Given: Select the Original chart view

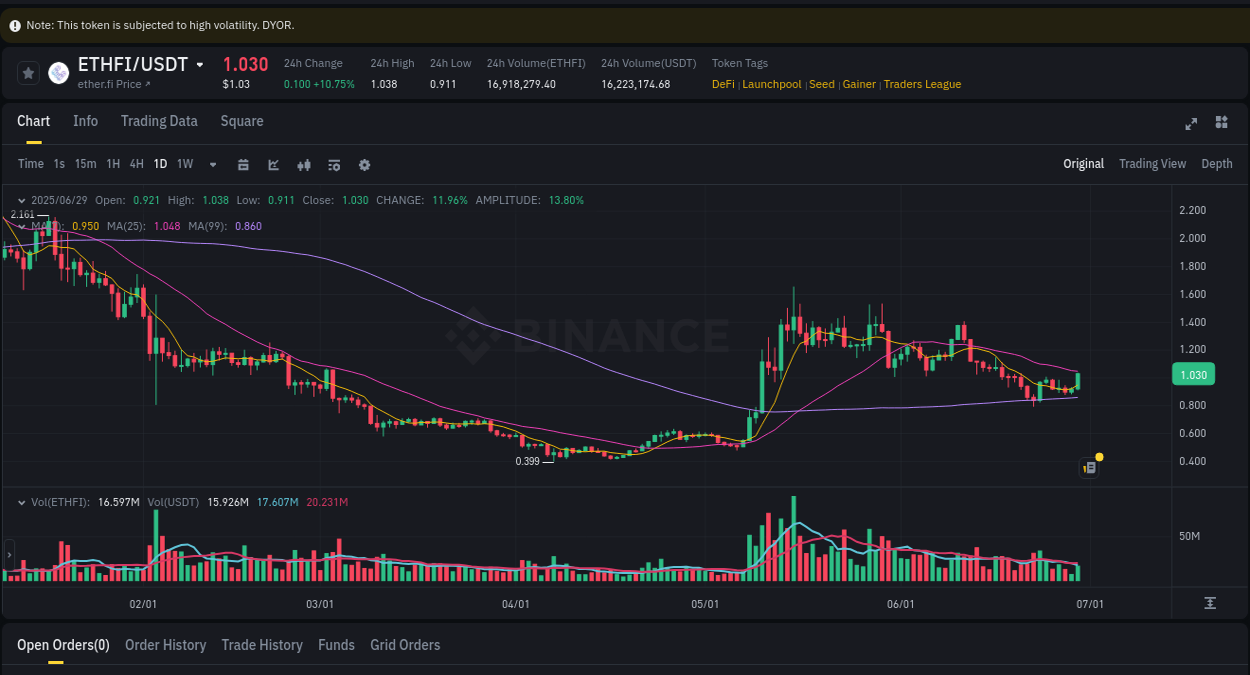Looking at the screenshot, I should click(1084, 164).
